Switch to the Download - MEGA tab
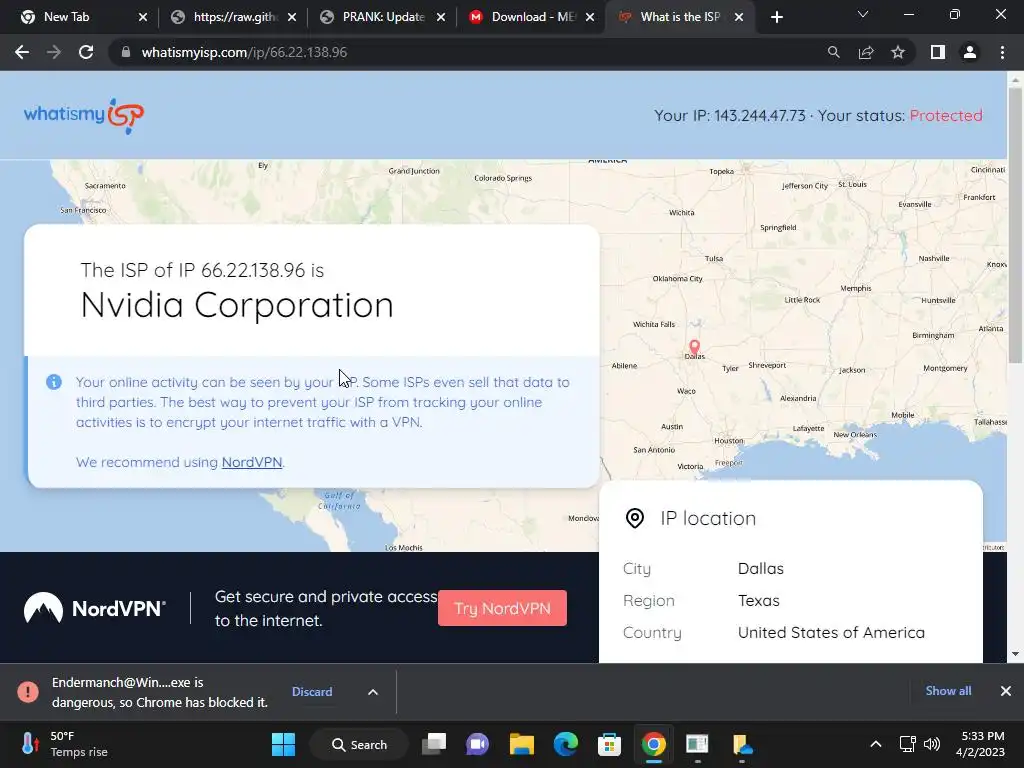 532,17
